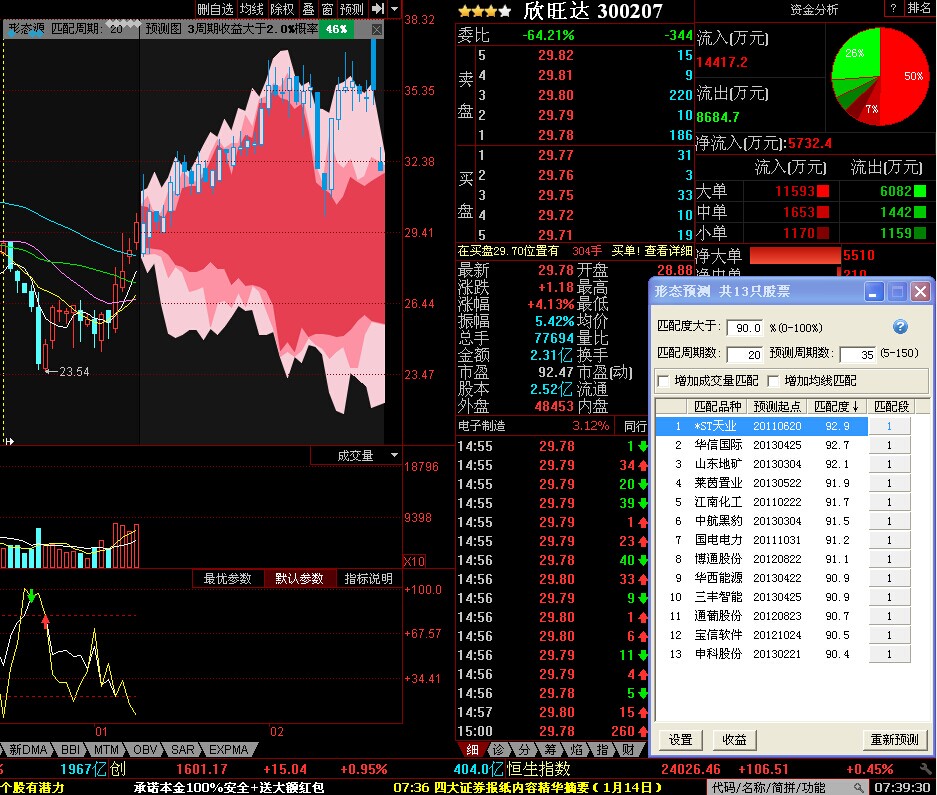937x795 pixels.
Task: Sort by the 匹配度 column header
Action: click(x=837, y=406)
